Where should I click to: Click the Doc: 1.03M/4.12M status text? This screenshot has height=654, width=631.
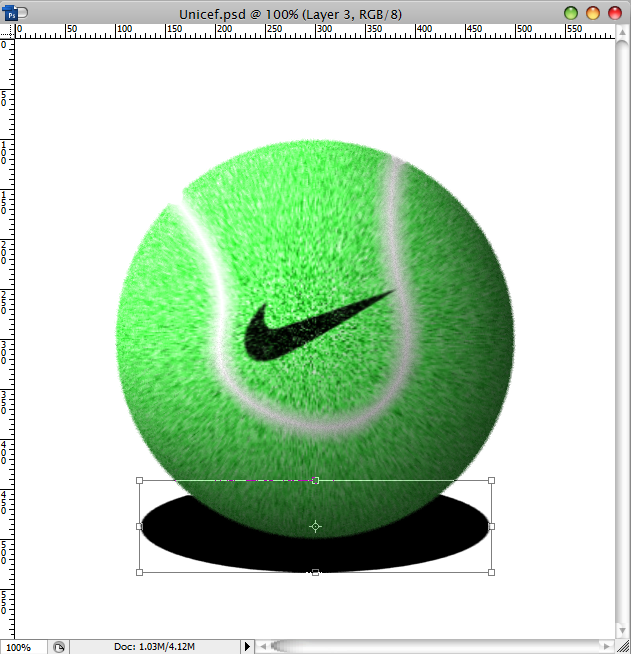154,647
